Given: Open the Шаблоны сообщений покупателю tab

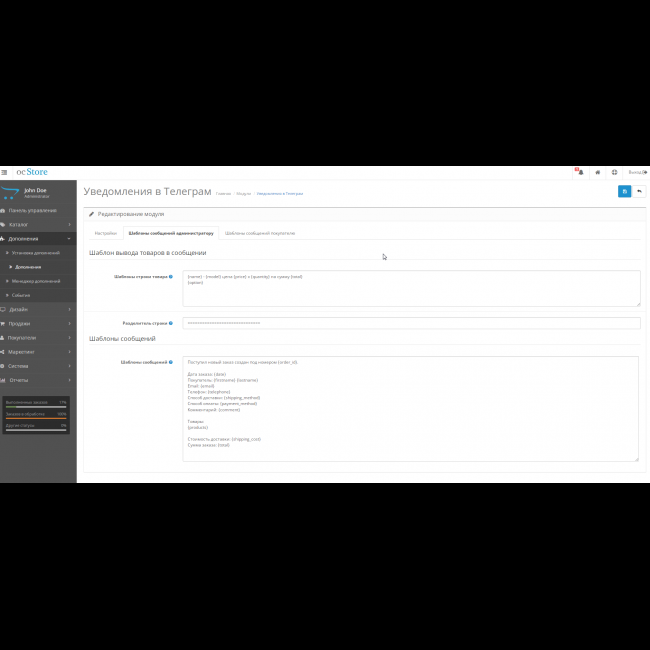Looking at the screenshot, I should [259, 232].
